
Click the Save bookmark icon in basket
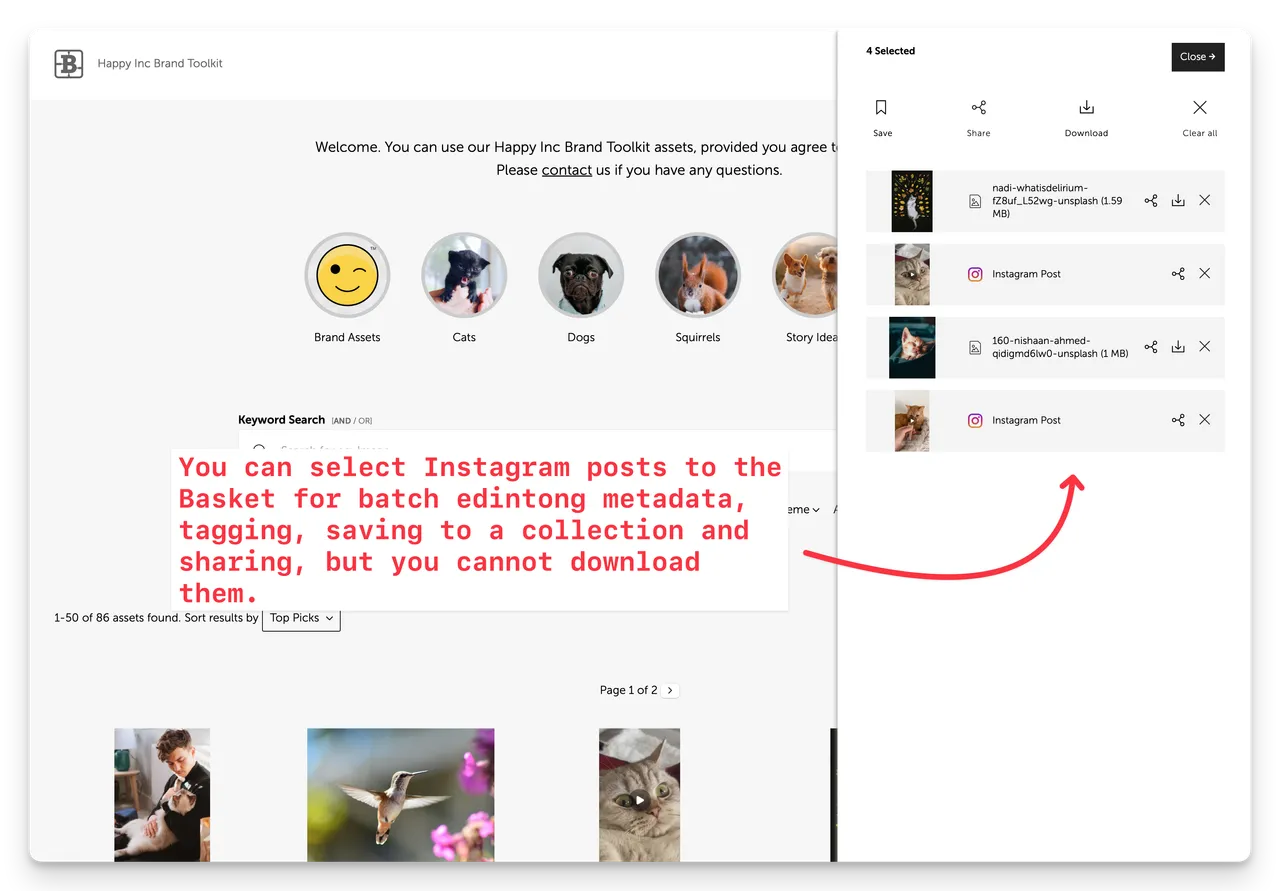(x=881, y=108)
